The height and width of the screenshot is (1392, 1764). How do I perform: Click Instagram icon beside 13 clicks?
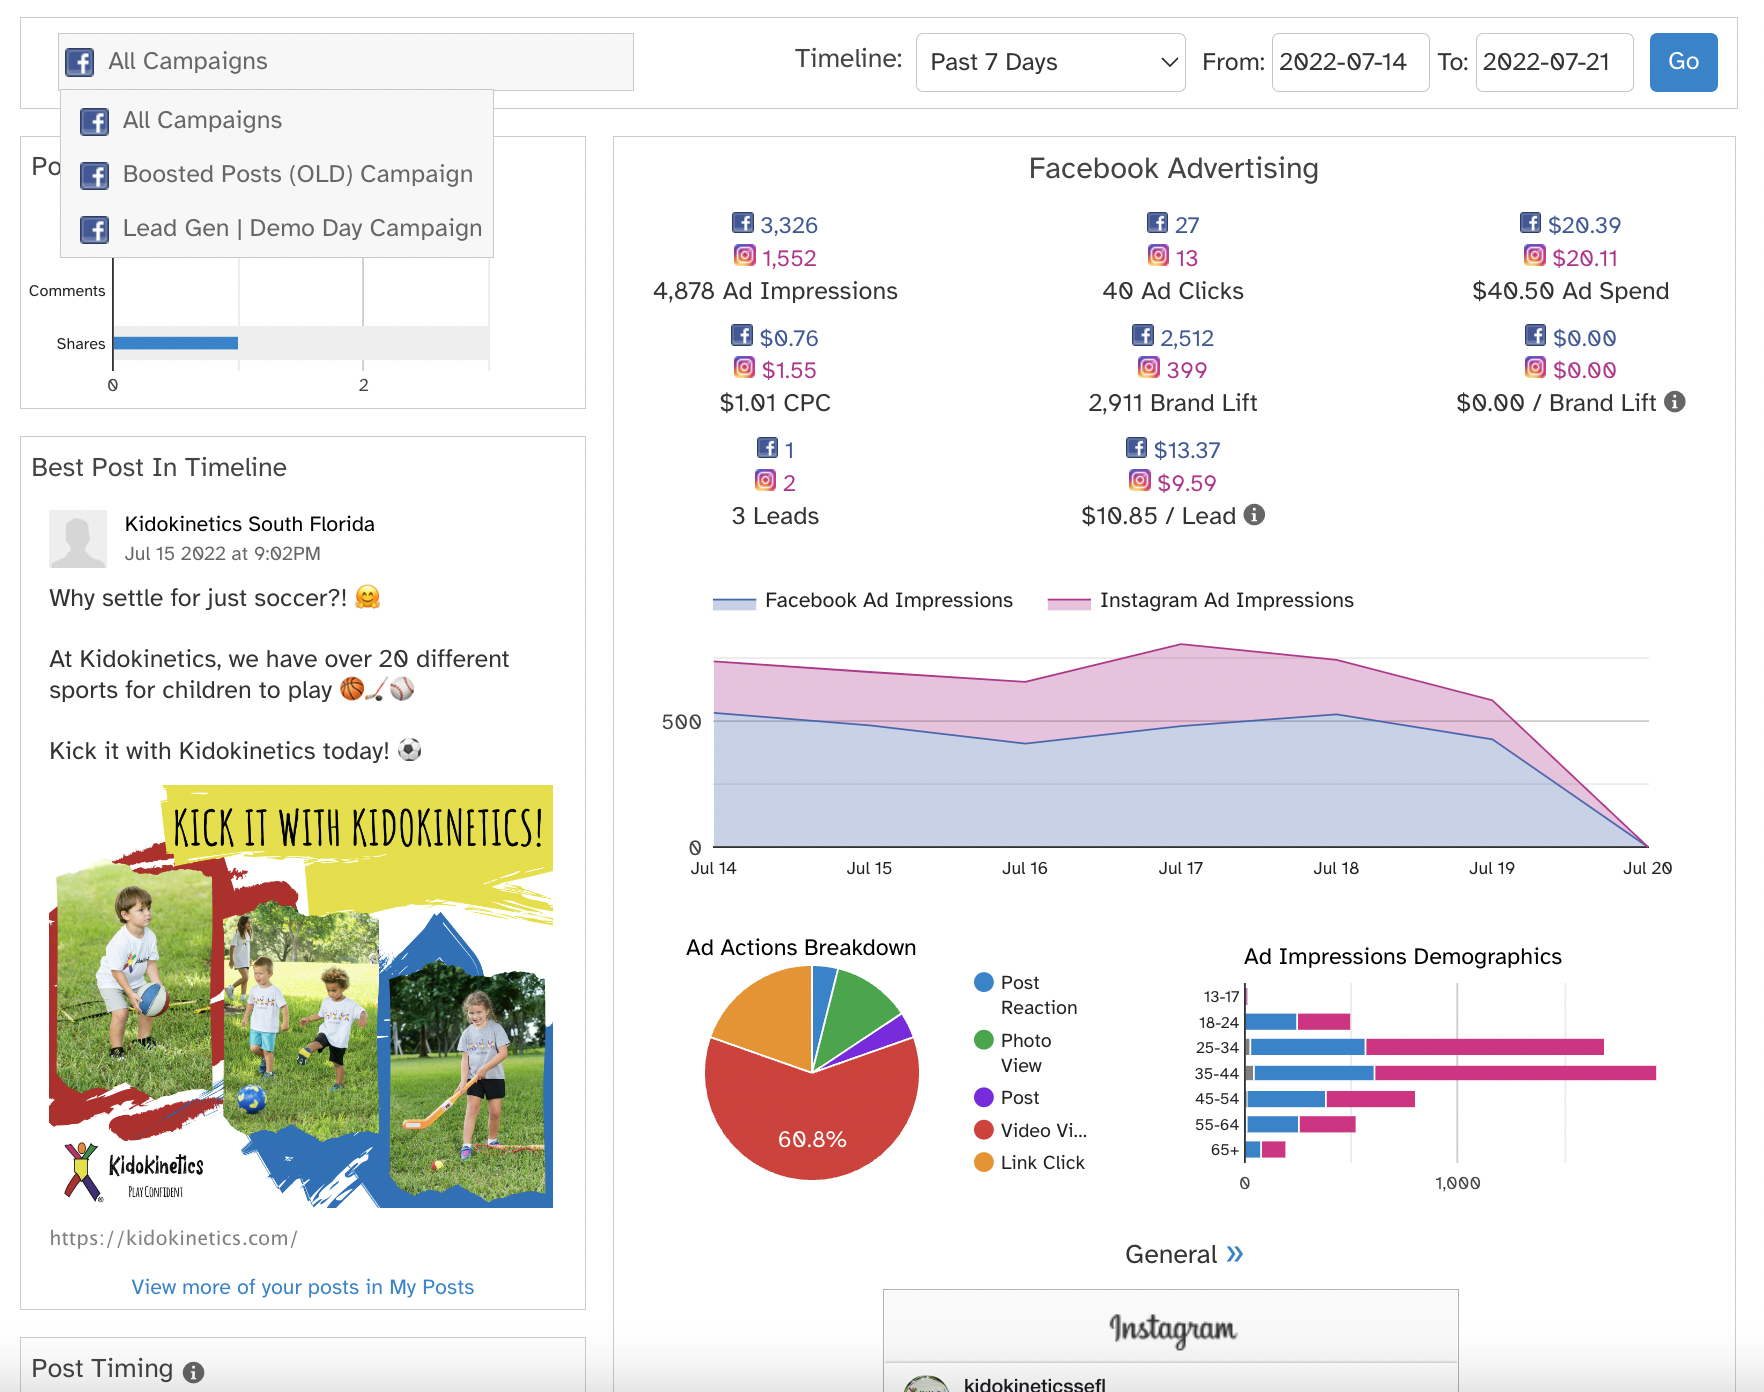point(1158,256)
